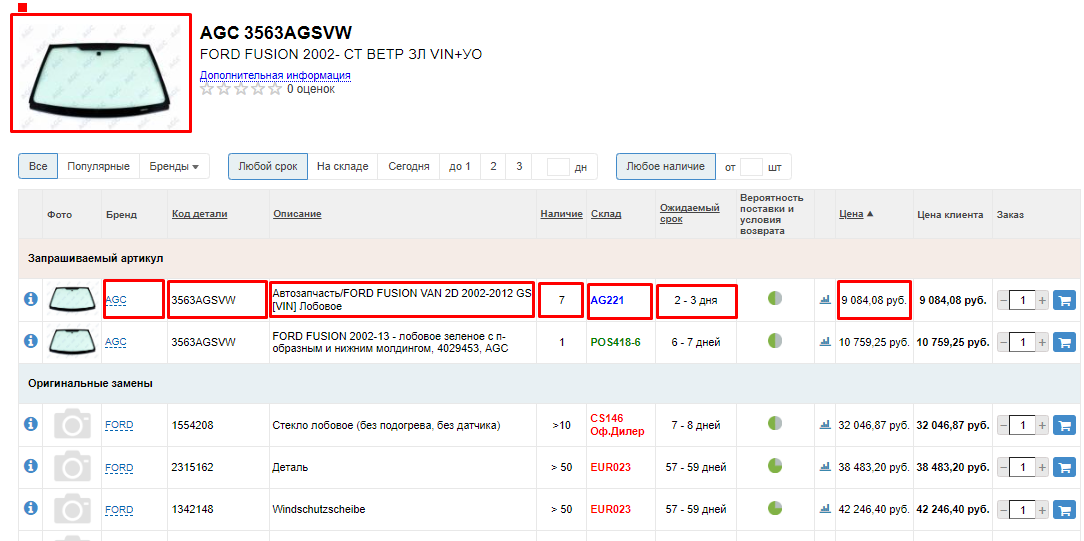
Task: Filter delivery within 2 days
Action: click(493, 167)
